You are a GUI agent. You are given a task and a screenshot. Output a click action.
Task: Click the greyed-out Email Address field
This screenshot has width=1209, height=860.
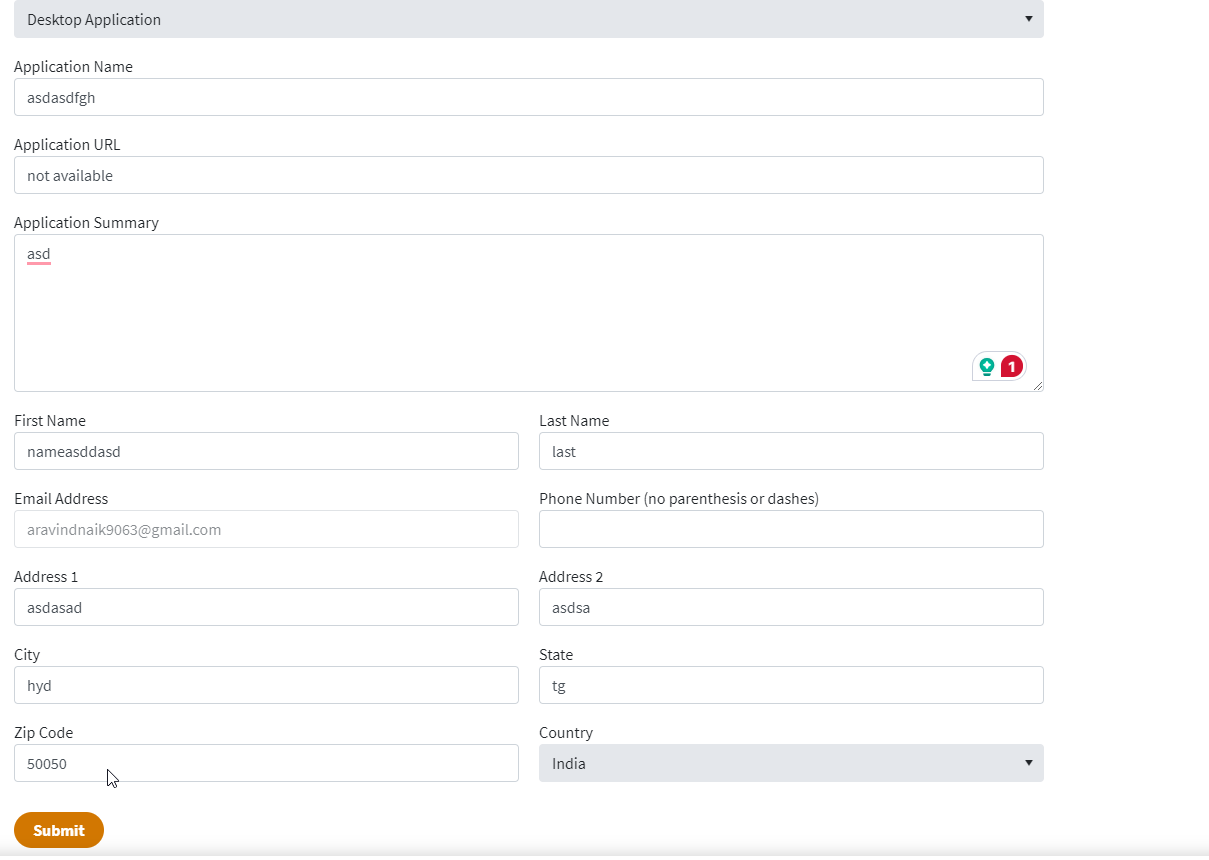266,529
